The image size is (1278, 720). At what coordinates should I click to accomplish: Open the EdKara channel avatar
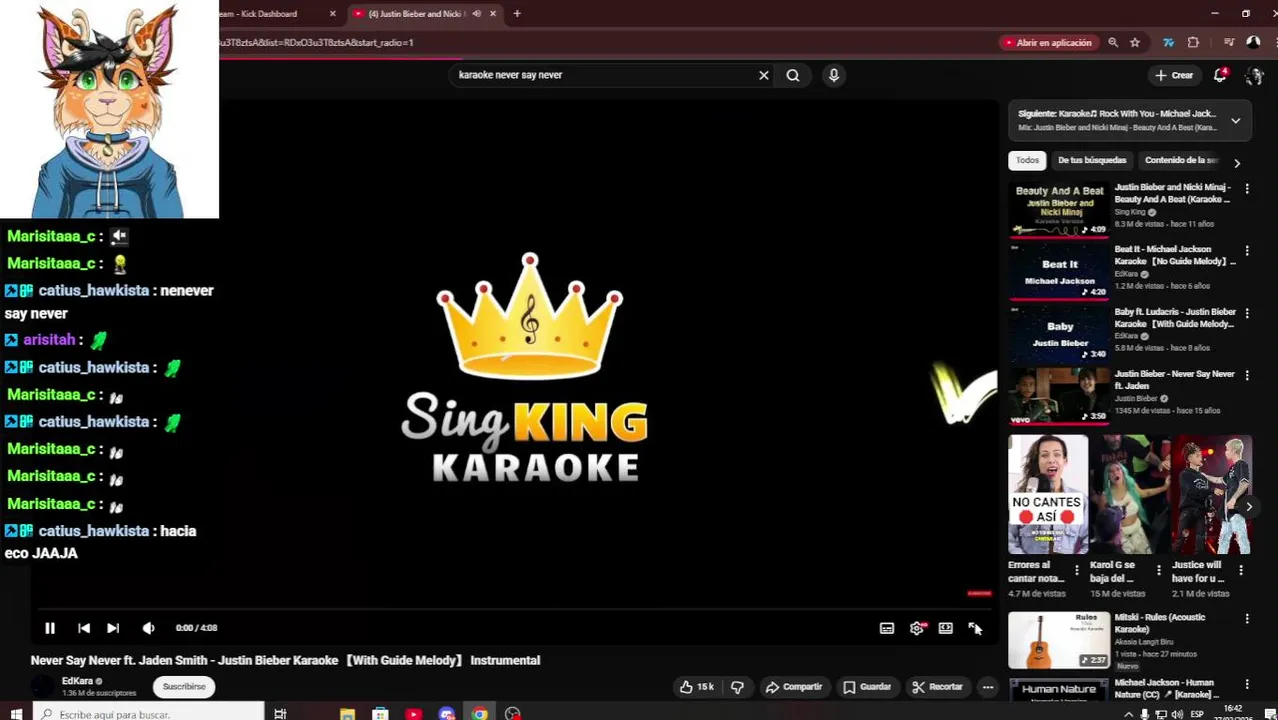[x=43, y=686]
